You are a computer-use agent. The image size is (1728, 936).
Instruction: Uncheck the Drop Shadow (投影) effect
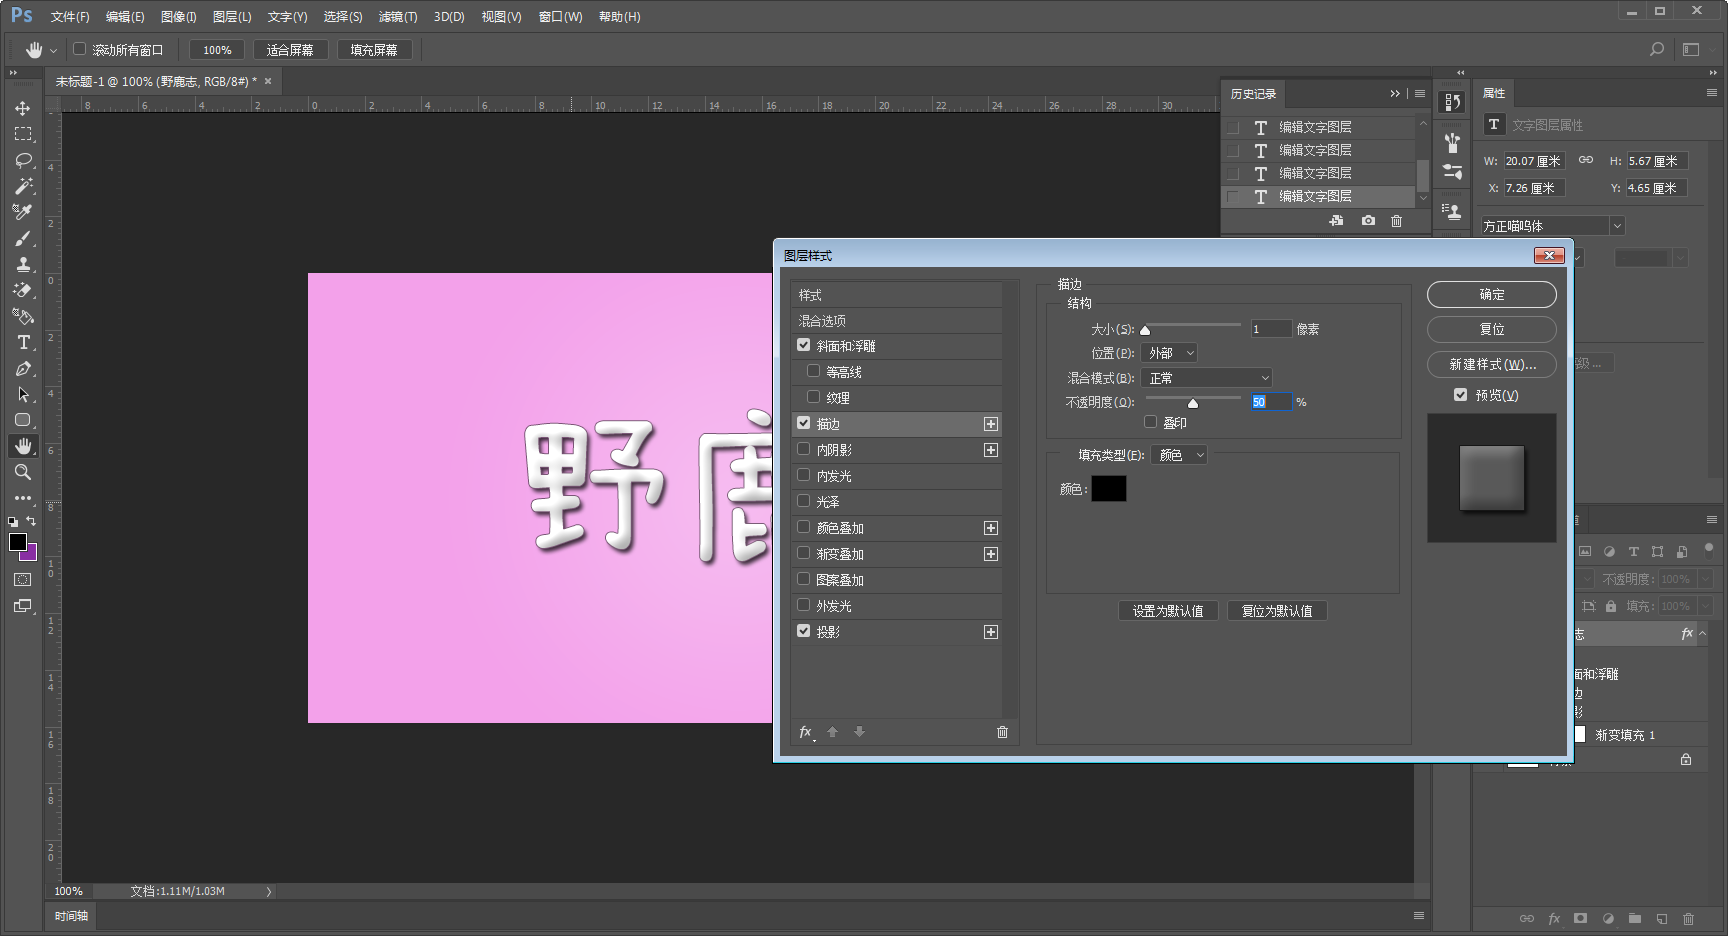click(804, 631)
